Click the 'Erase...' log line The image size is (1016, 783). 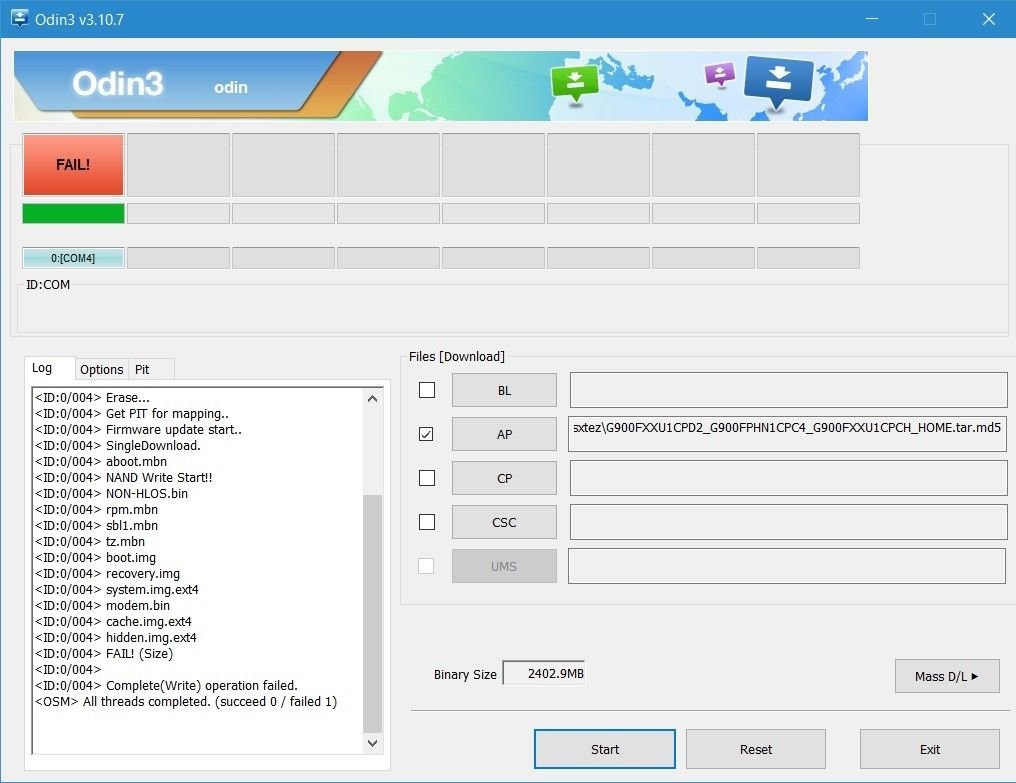pyautogui.click(x=92, y=397)
